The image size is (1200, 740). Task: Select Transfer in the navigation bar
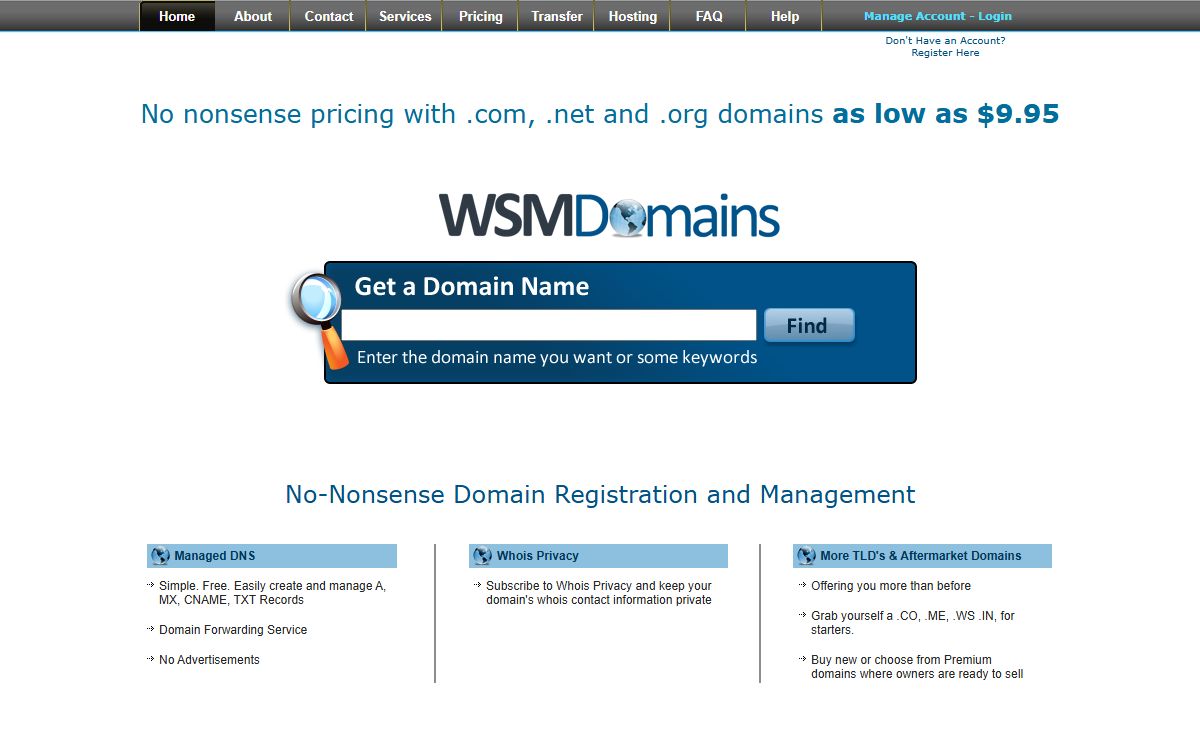(557, 16)
